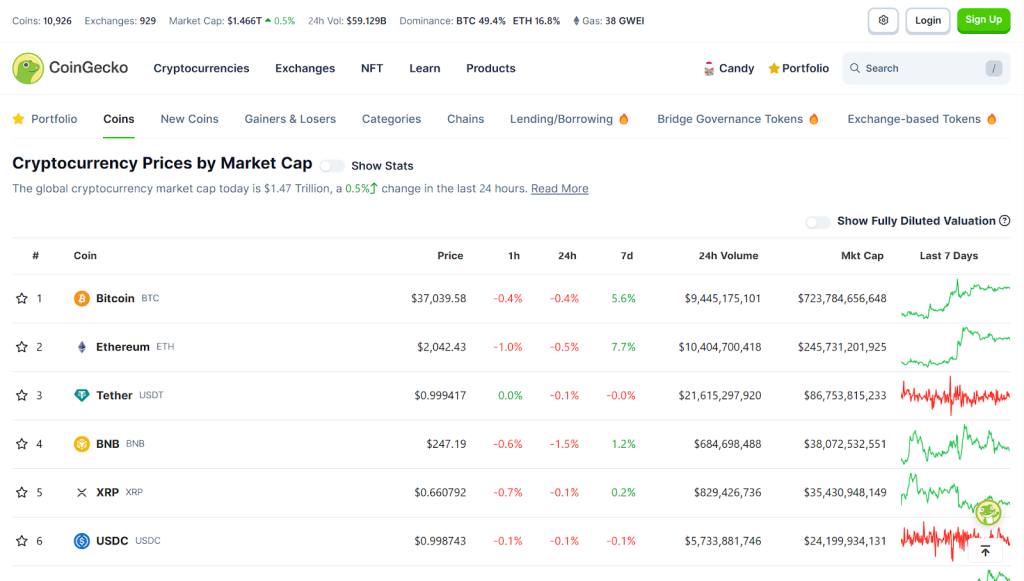The height and width of the screenshot is (581, 1024).
Task: Toggle Show Fully Diluted Valuation switch
Action: pyautogui.click(x=818, y=222)
